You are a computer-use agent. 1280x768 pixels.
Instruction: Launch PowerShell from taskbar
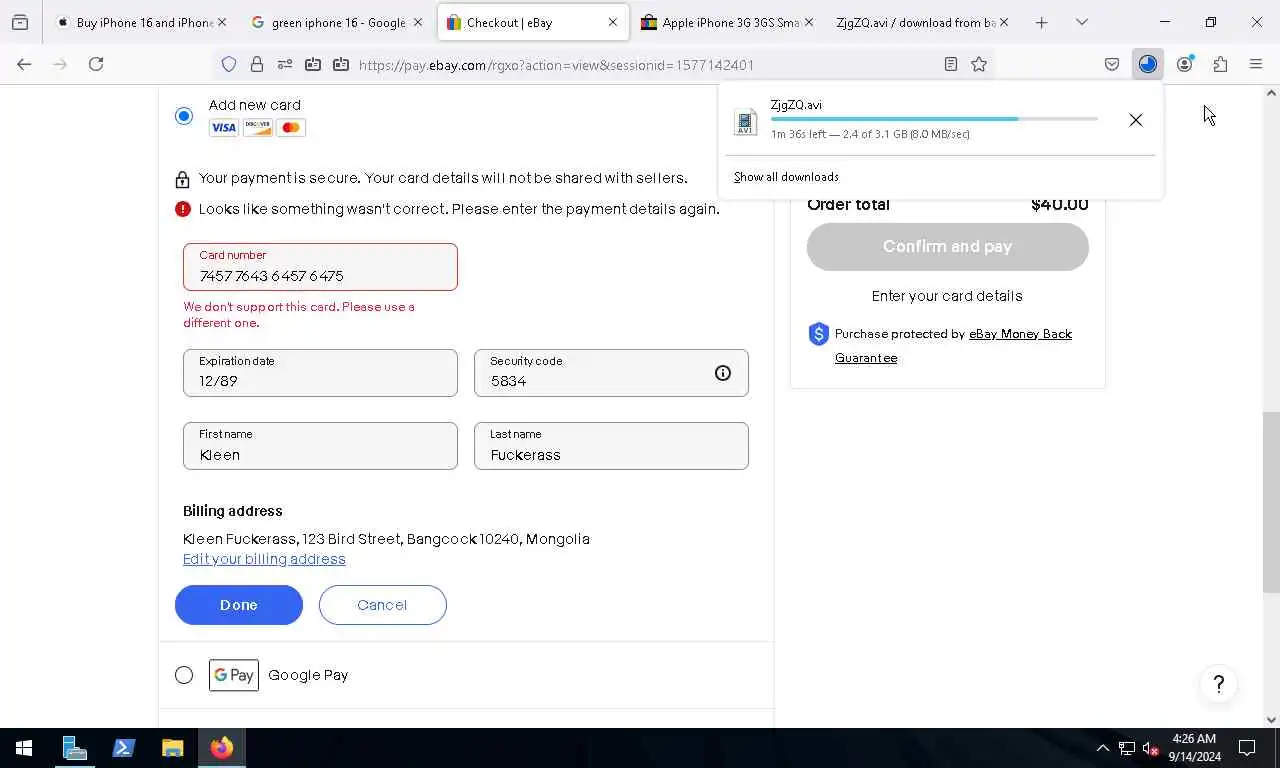coord(124,748)
